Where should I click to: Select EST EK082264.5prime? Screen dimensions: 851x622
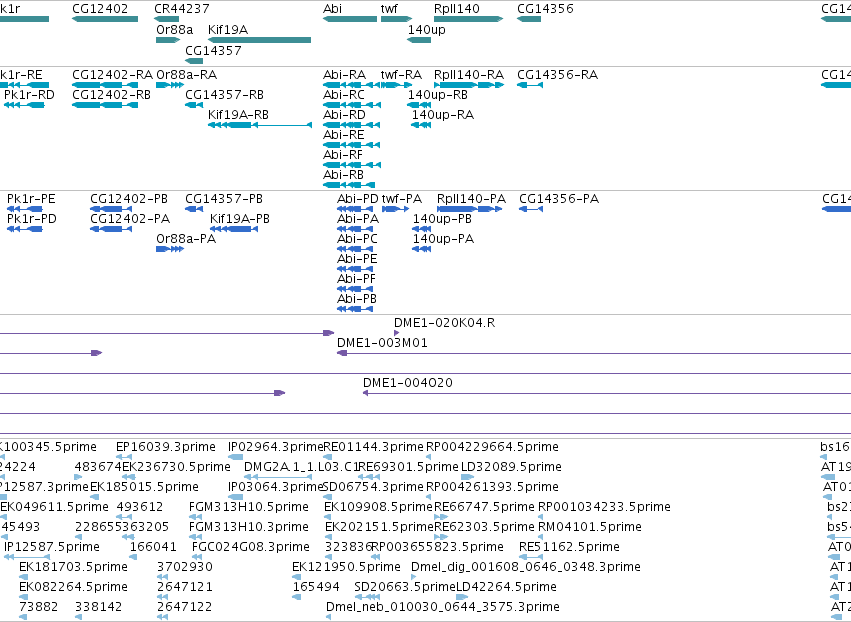pyautogui.click(x=23, y=597)
